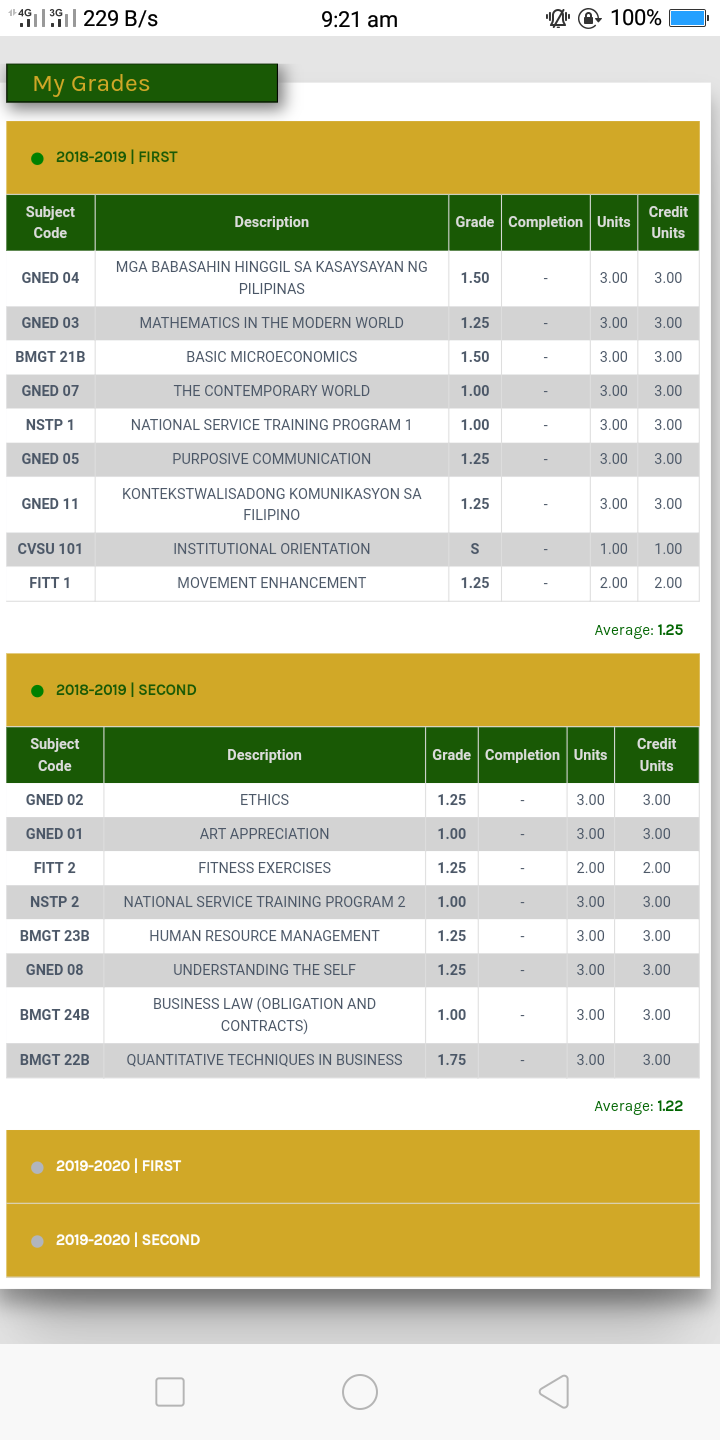Tap the recent apps square button

[x=170, y=1391]
